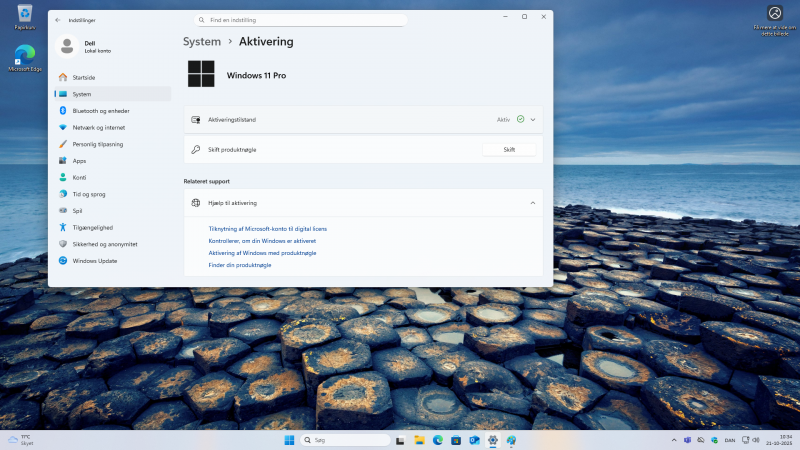This screenshot has width=800, height=450.
Task: Collapse the Hjælp til aktivering section
Action: pos(533,202)
